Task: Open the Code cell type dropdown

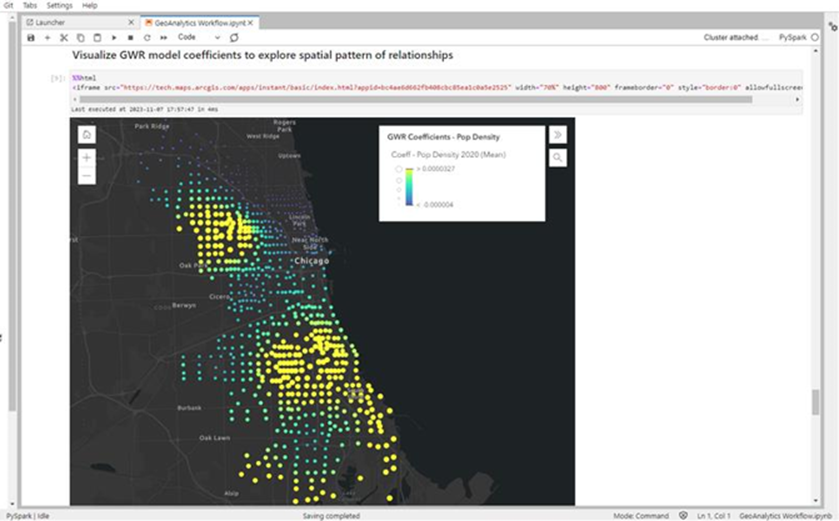Action: (199, 37)
